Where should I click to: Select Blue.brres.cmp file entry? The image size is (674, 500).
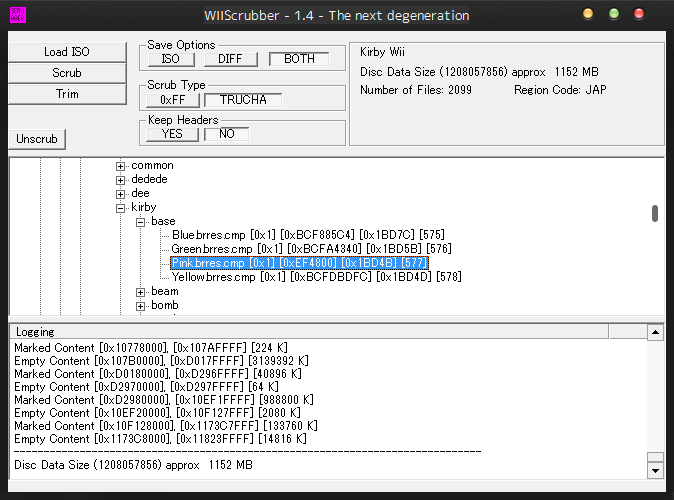coord(308,235)
